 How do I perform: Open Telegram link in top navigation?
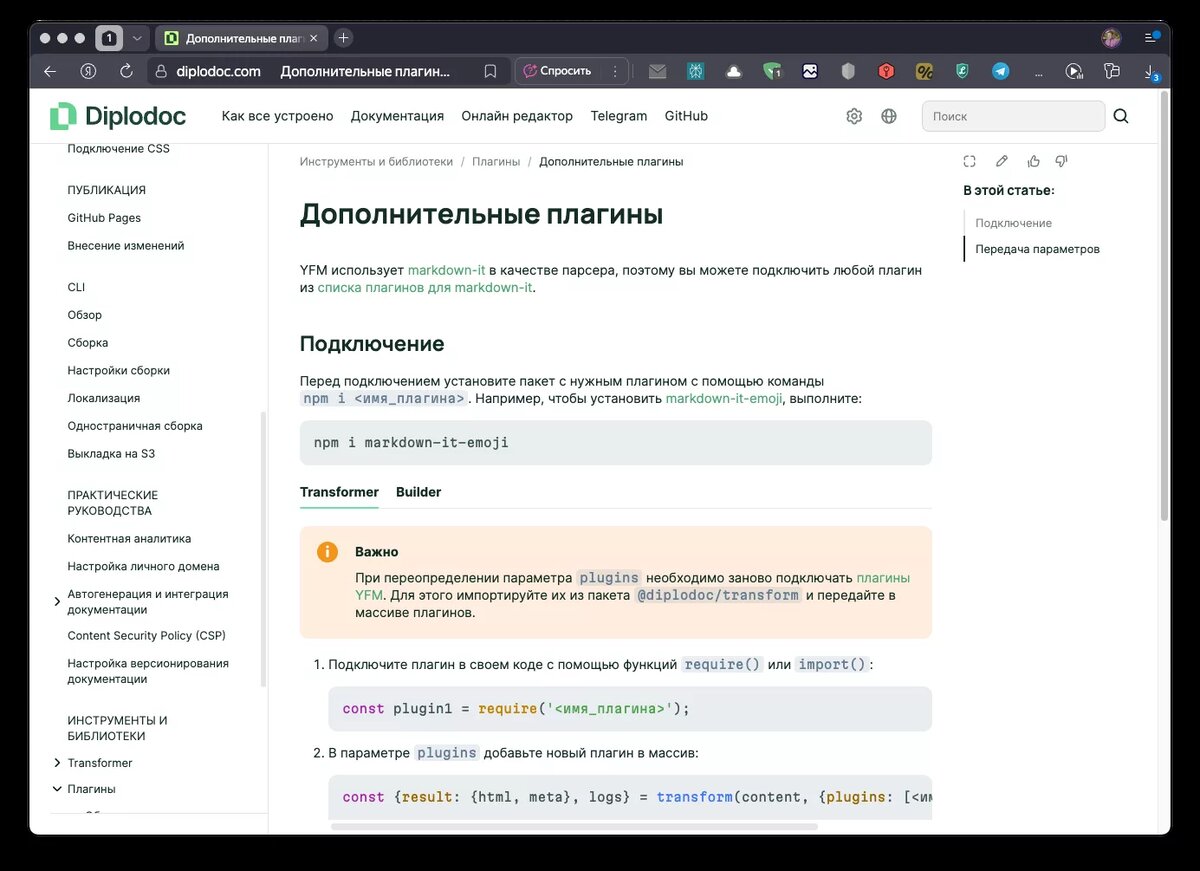pos(619,116)
